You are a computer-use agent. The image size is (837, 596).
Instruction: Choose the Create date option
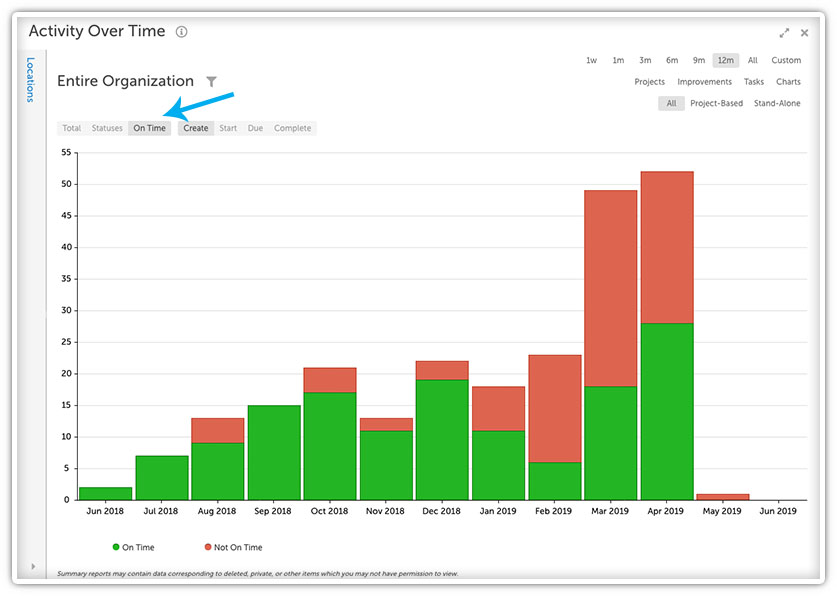(x=196, y=128)
